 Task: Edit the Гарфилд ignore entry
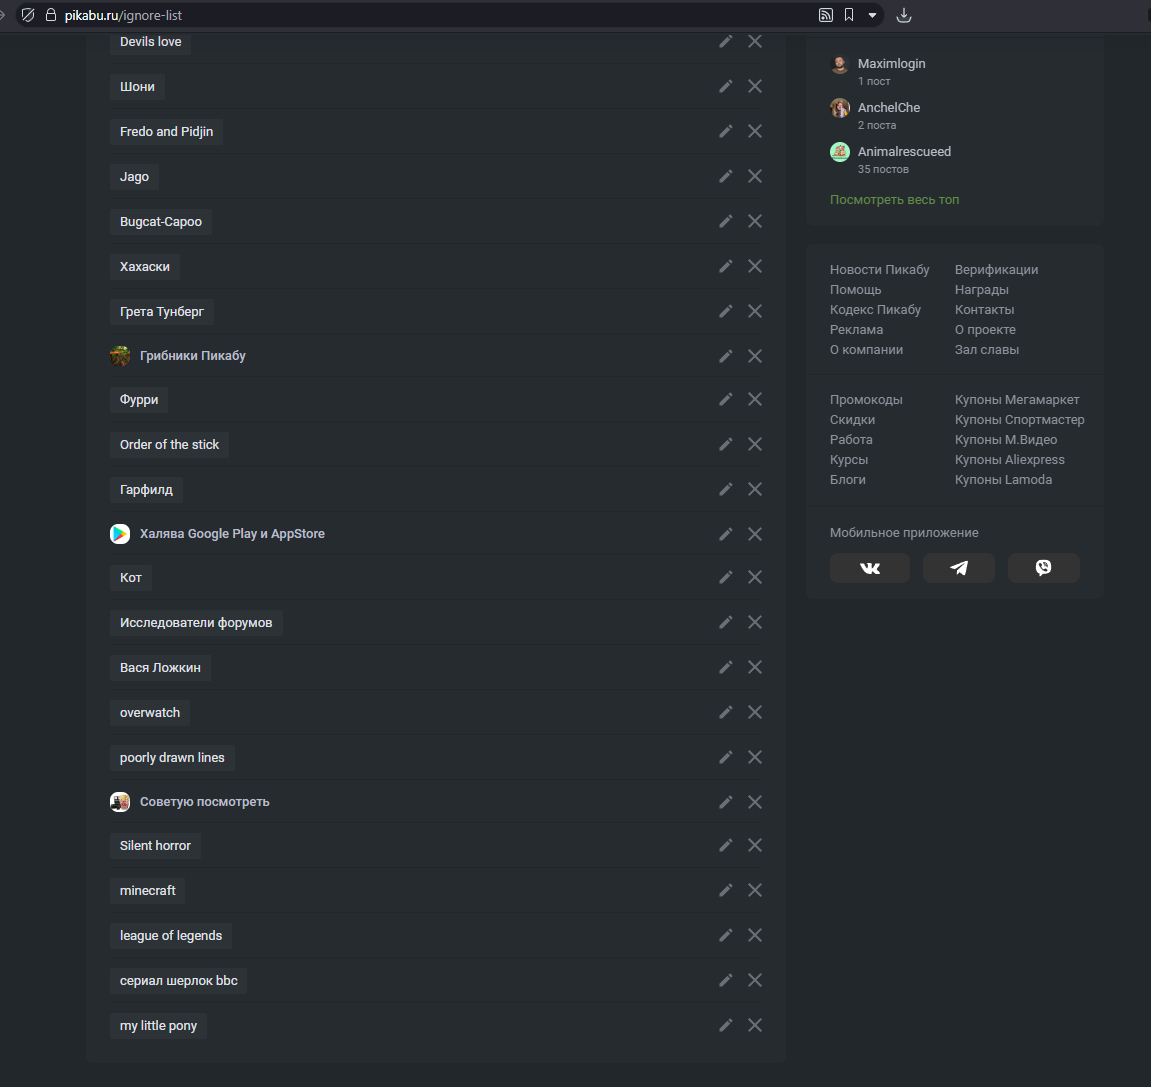pos(725,489)
